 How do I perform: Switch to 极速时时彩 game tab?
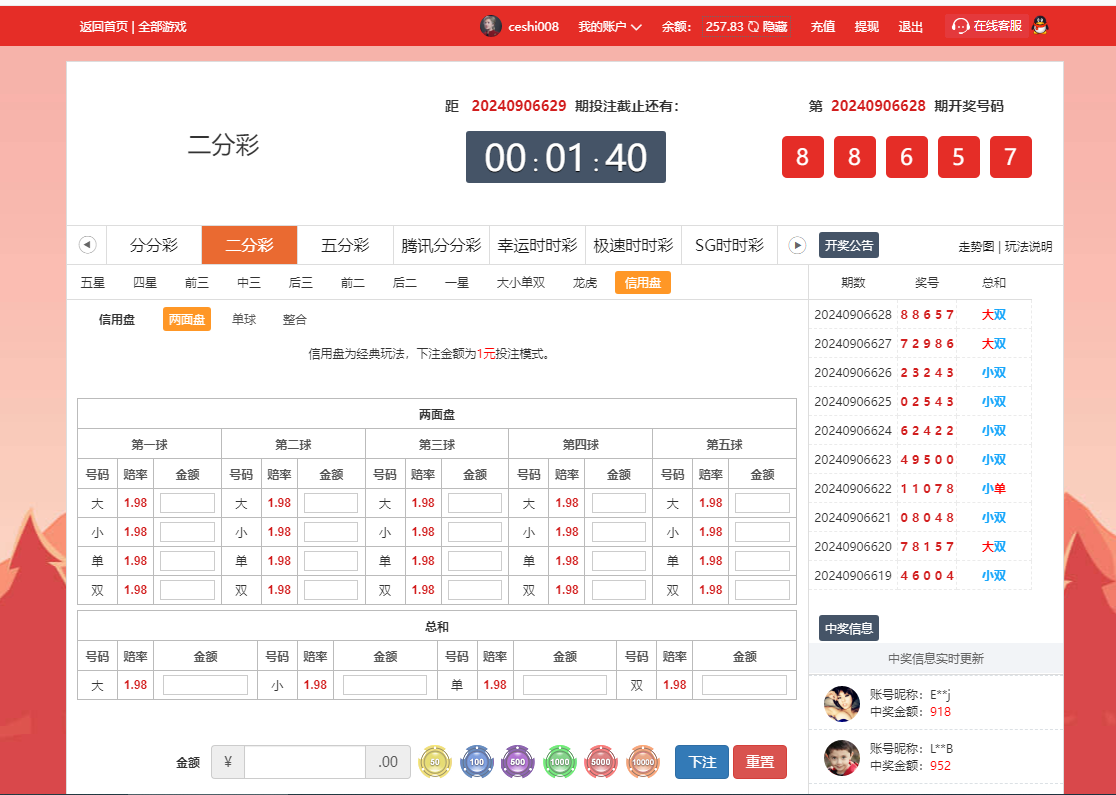tap(633, 246)
